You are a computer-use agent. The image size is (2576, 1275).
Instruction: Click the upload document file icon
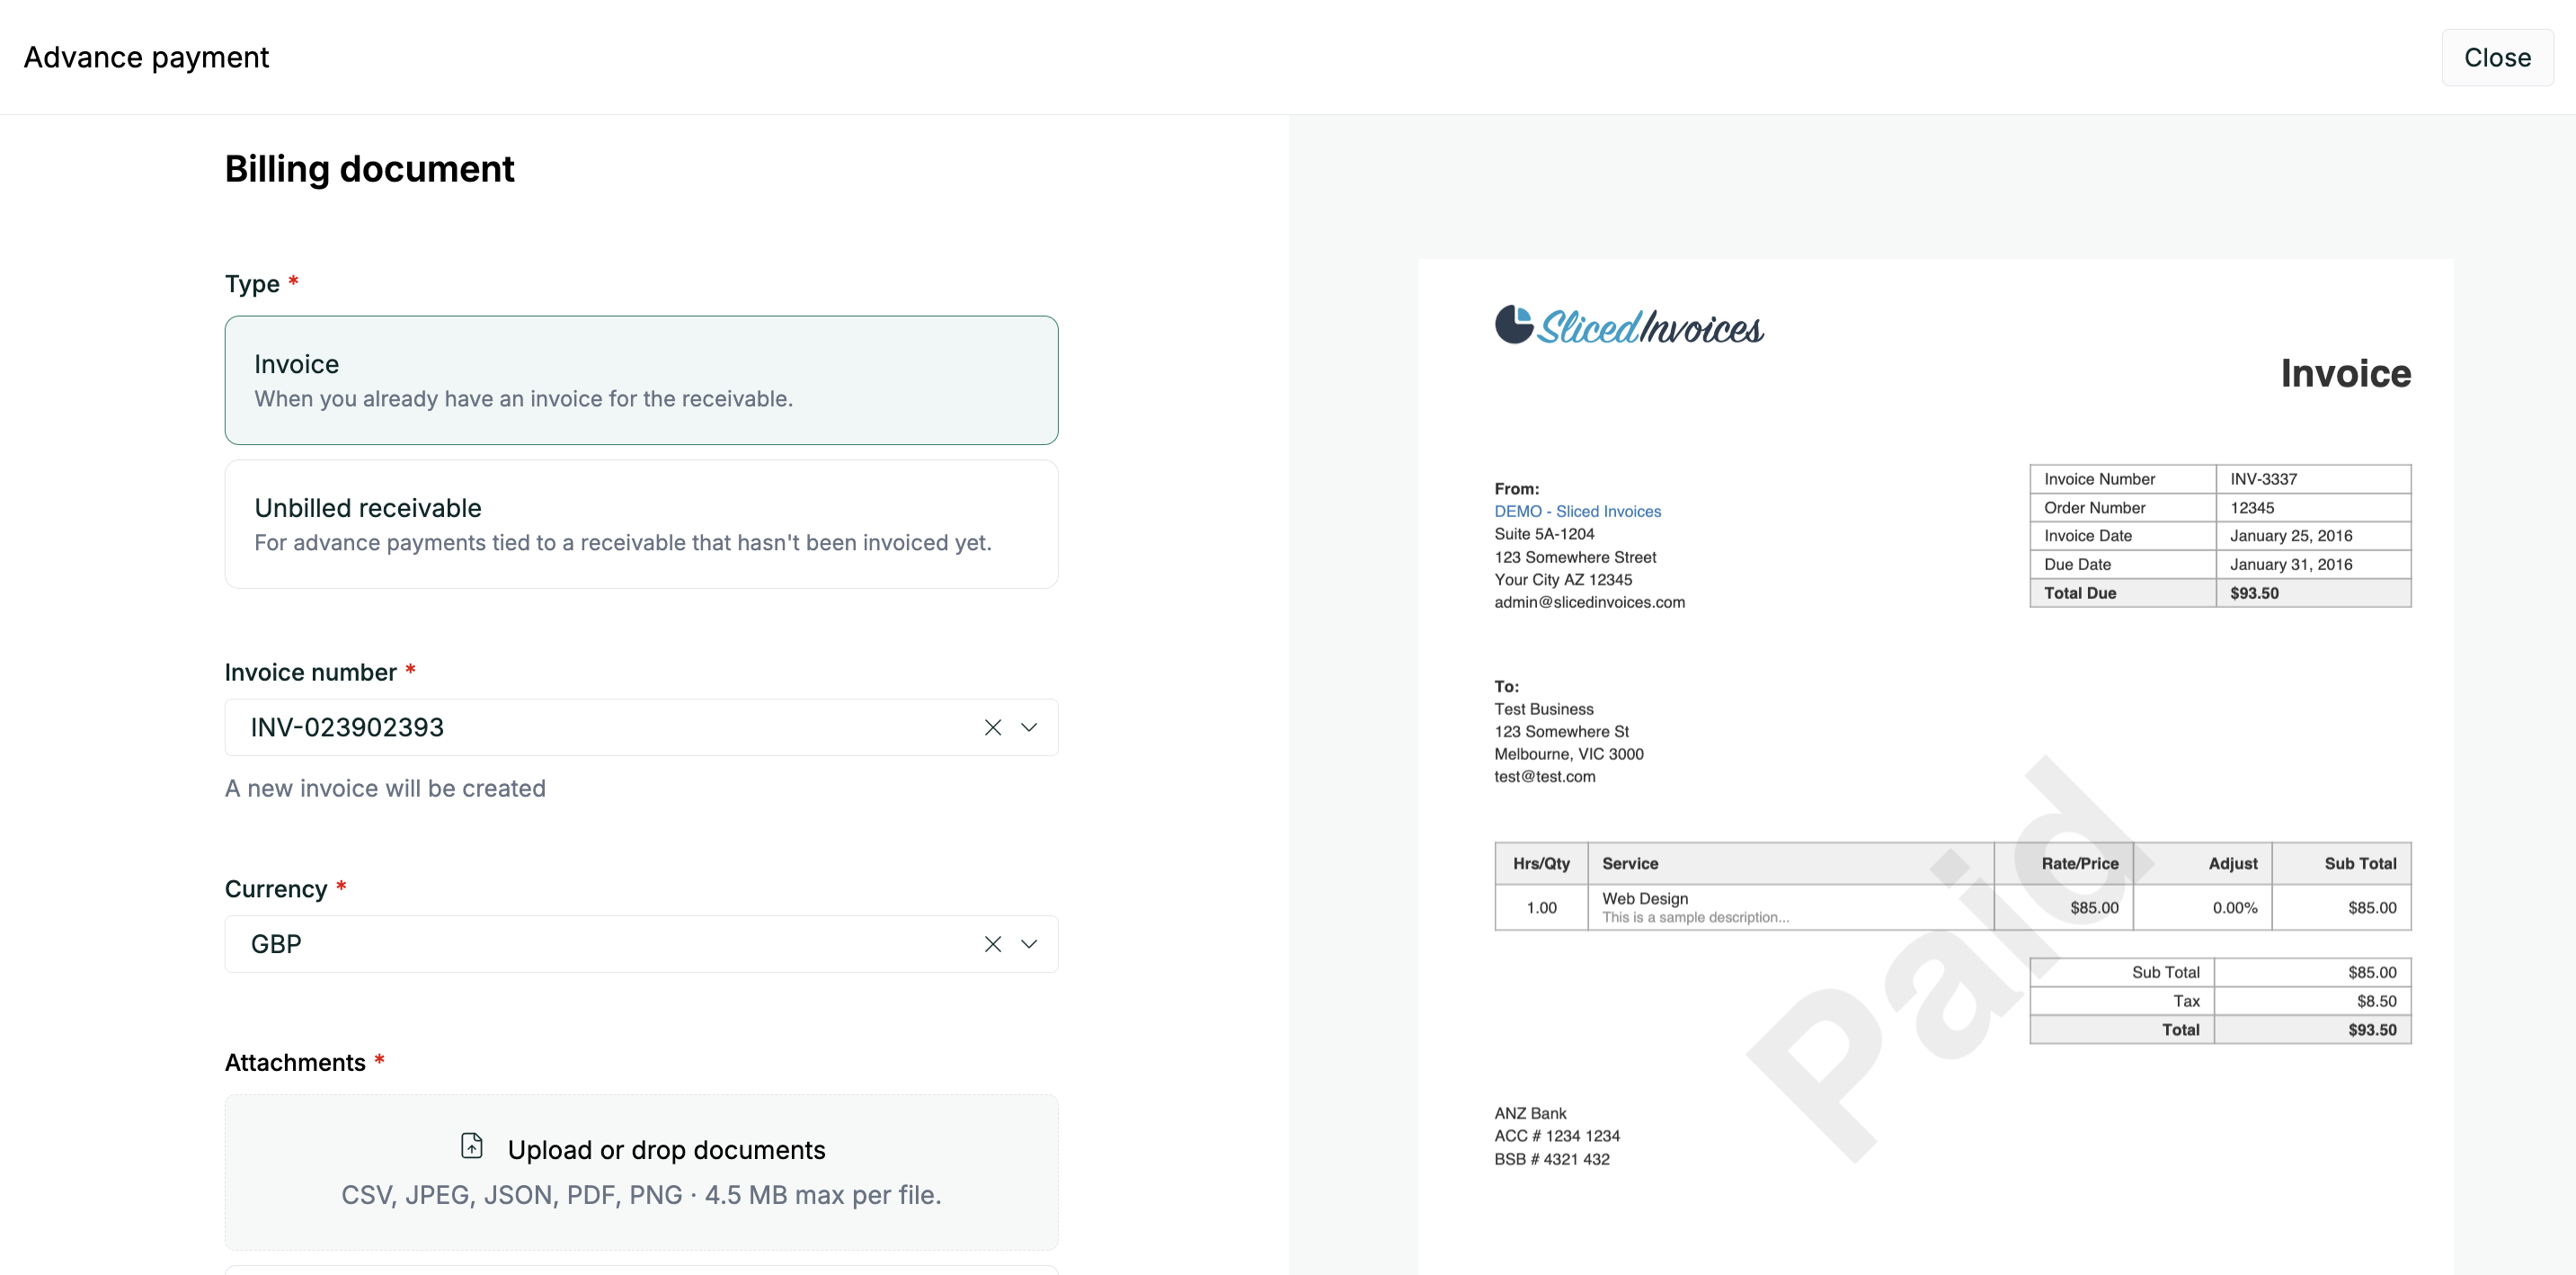click(472, 1146)
